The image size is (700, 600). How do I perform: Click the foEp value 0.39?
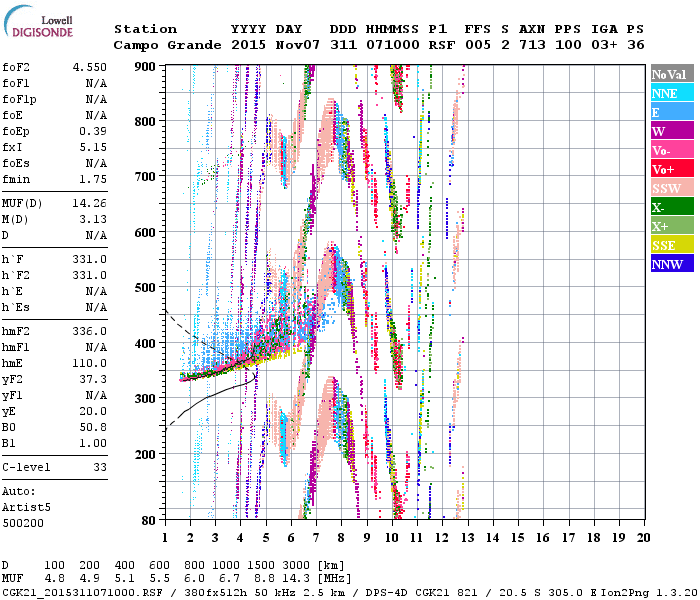click(93, 131)
